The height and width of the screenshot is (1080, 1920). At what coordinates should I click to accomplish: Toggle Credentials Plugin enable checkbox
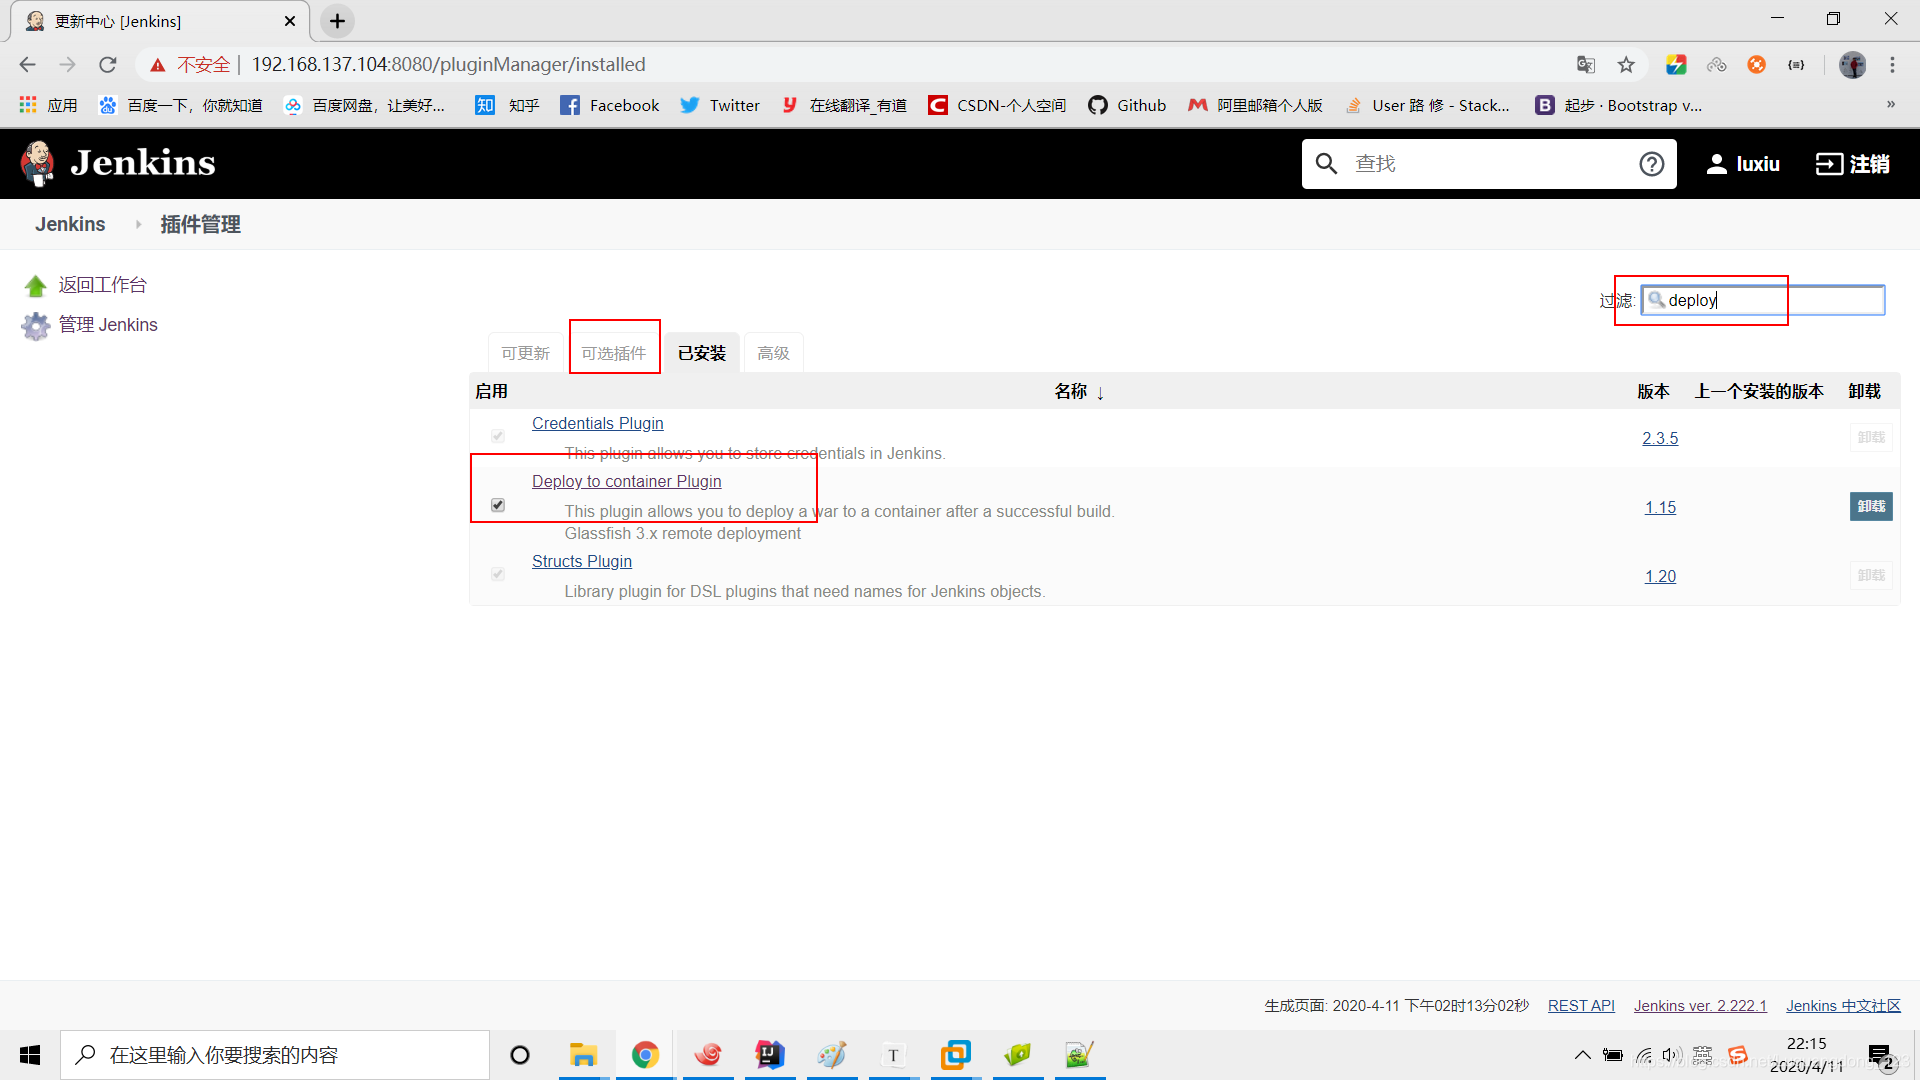coord(498,436)
